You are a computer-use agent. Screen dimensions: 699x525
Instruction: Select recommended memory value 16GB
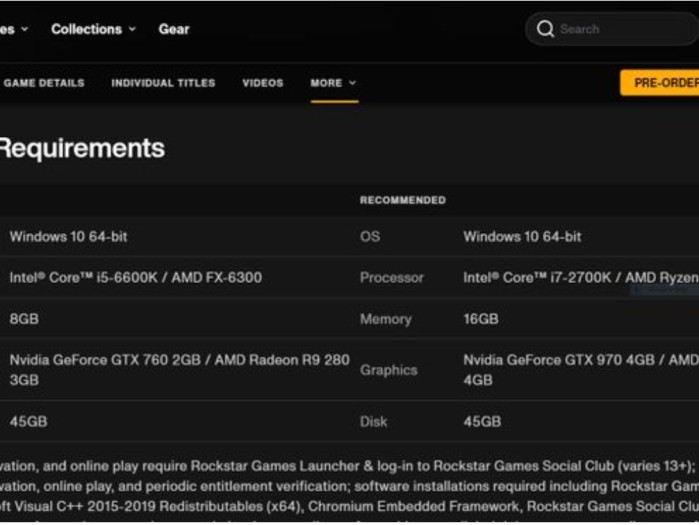(x=481, y=319)
